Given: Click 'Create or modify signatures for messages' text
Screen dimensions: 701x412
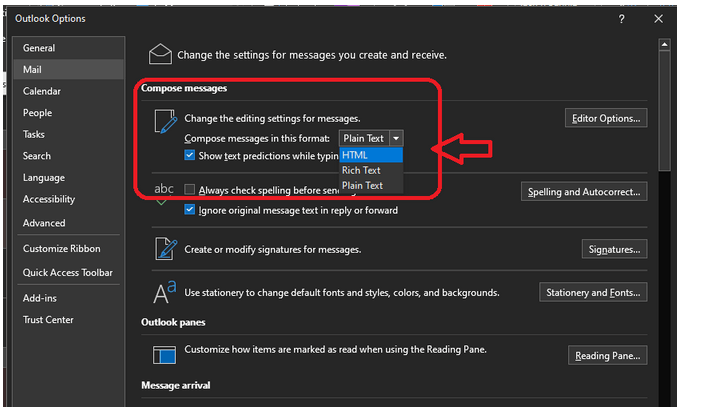Looking at the screenshot, I should click(x=273, y=249).
